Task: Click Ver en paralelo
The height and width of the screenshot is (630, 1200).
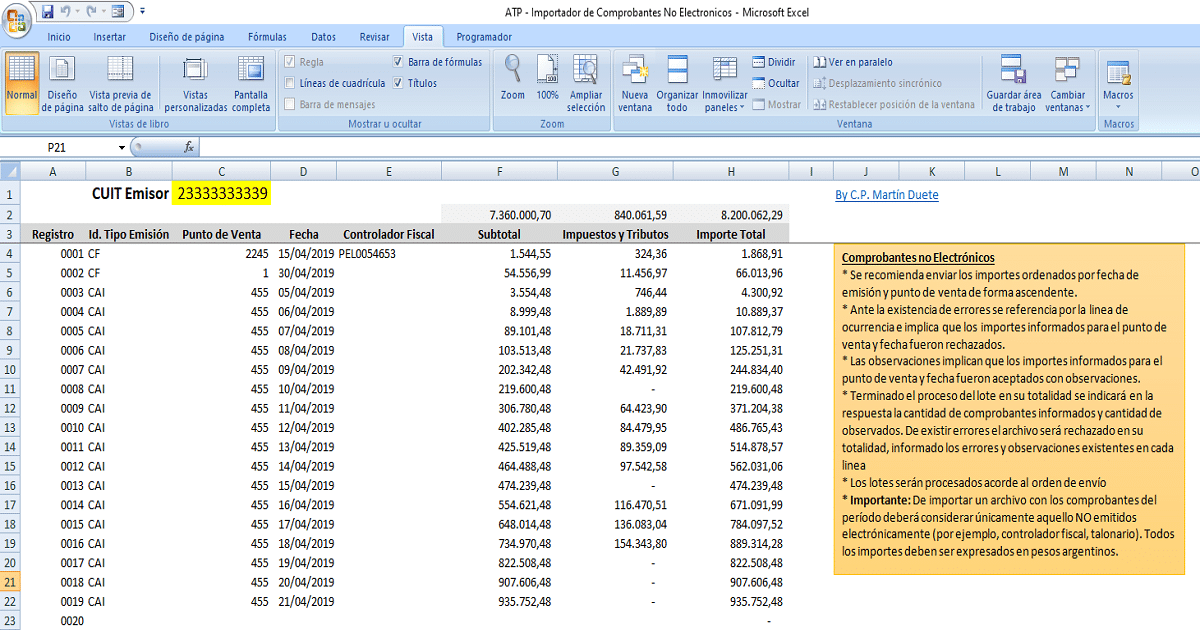Action: click(853, 62)
